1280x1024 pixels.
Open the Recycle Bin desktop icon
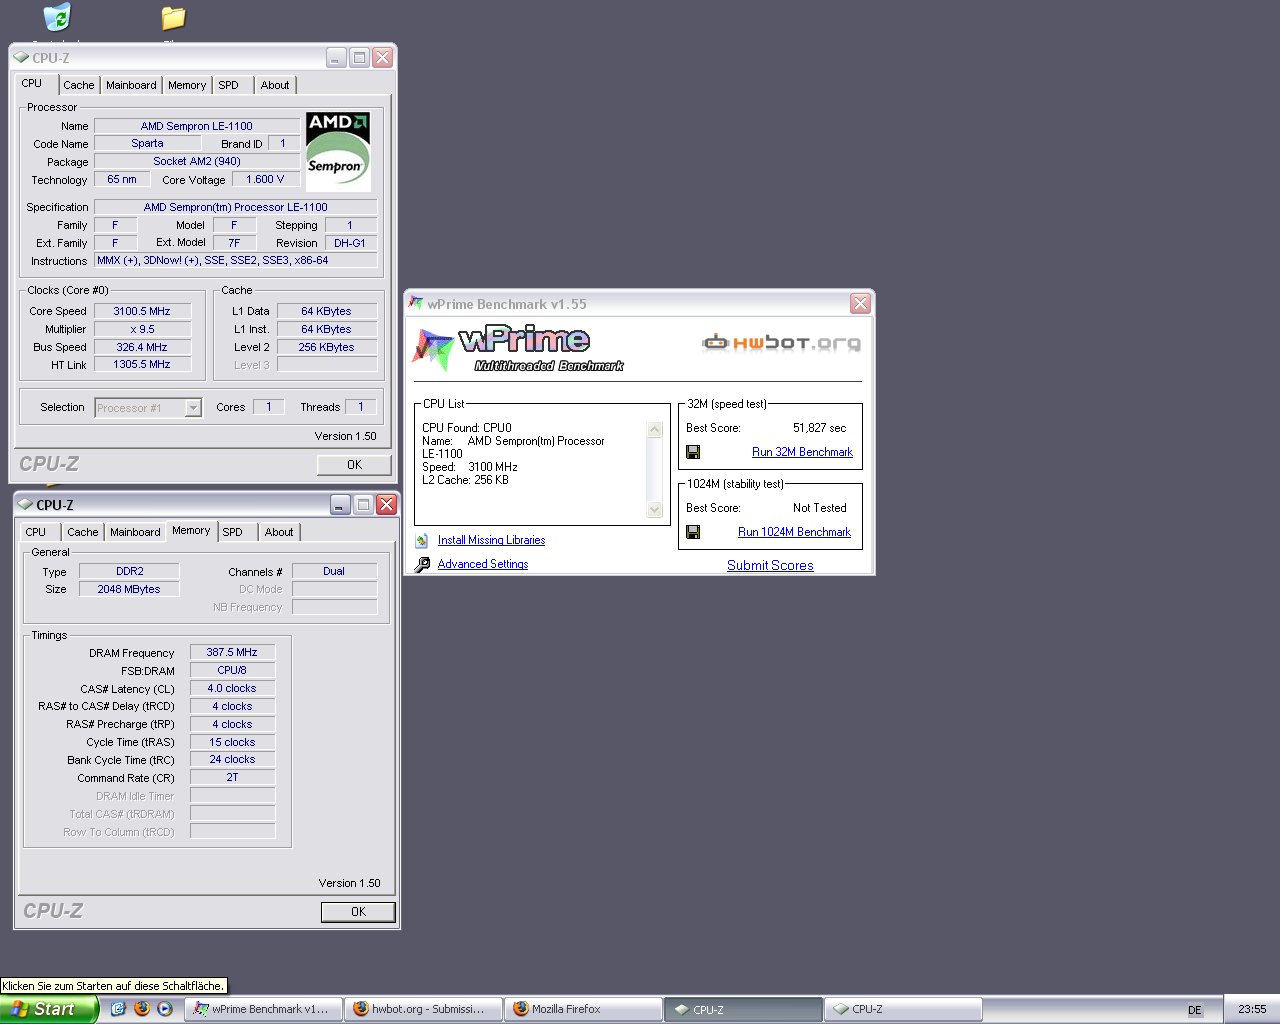58,17
